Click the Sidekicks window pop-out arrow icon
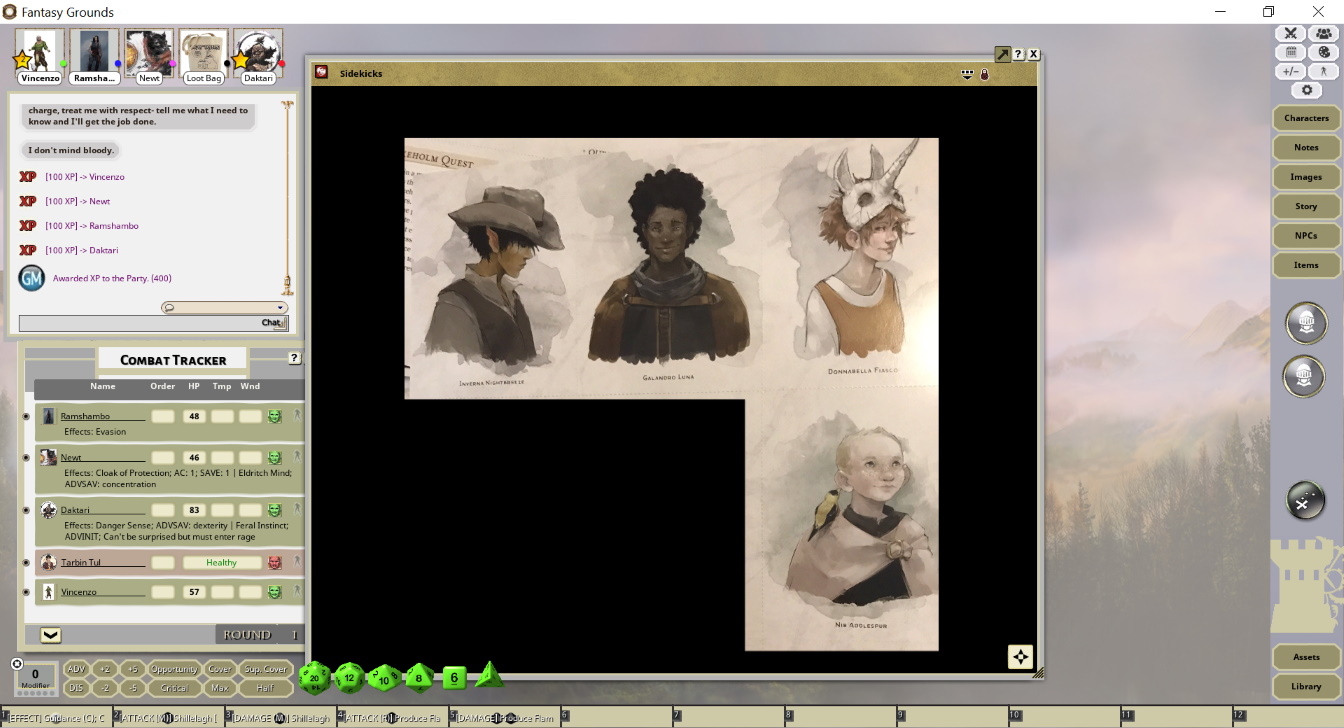Viewport: 1344px width, 728px height. (1002, 54)
